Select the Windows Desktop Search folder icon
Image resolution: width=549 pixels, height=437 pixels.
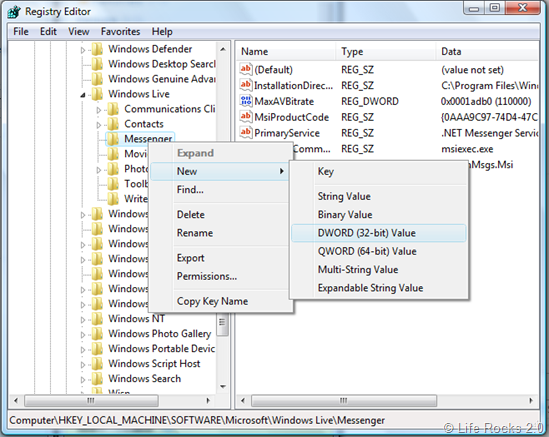click(97, 64)
